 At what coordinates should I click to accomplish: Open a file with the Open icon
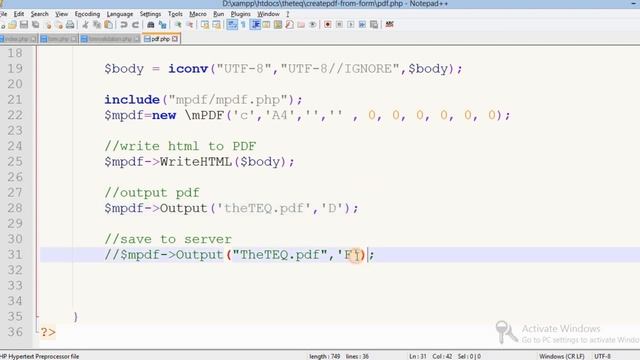tap(12, 25)
